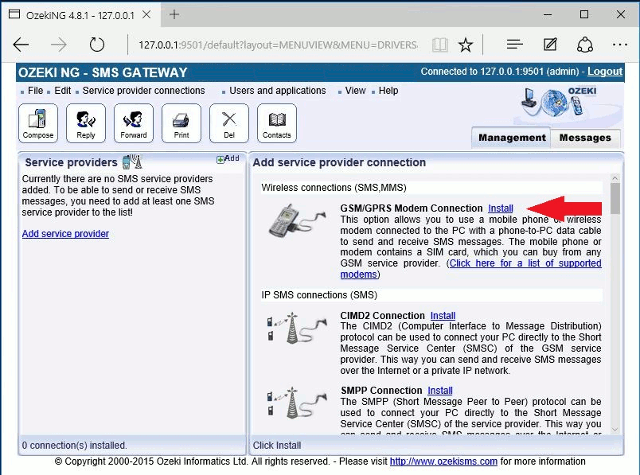Click the IP SMS connections (SMS) heading

[x=319, y=295]
